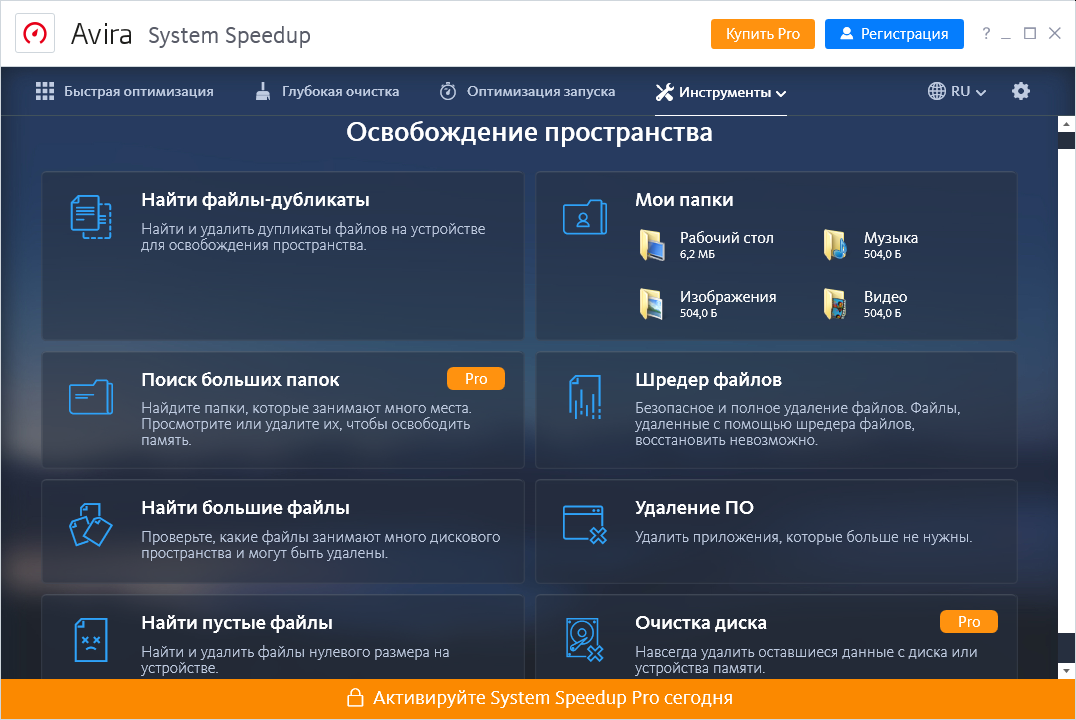Click the empty files sad-face icon
The height and width of the screenshot is (720, 1076).
pos(91,640)
